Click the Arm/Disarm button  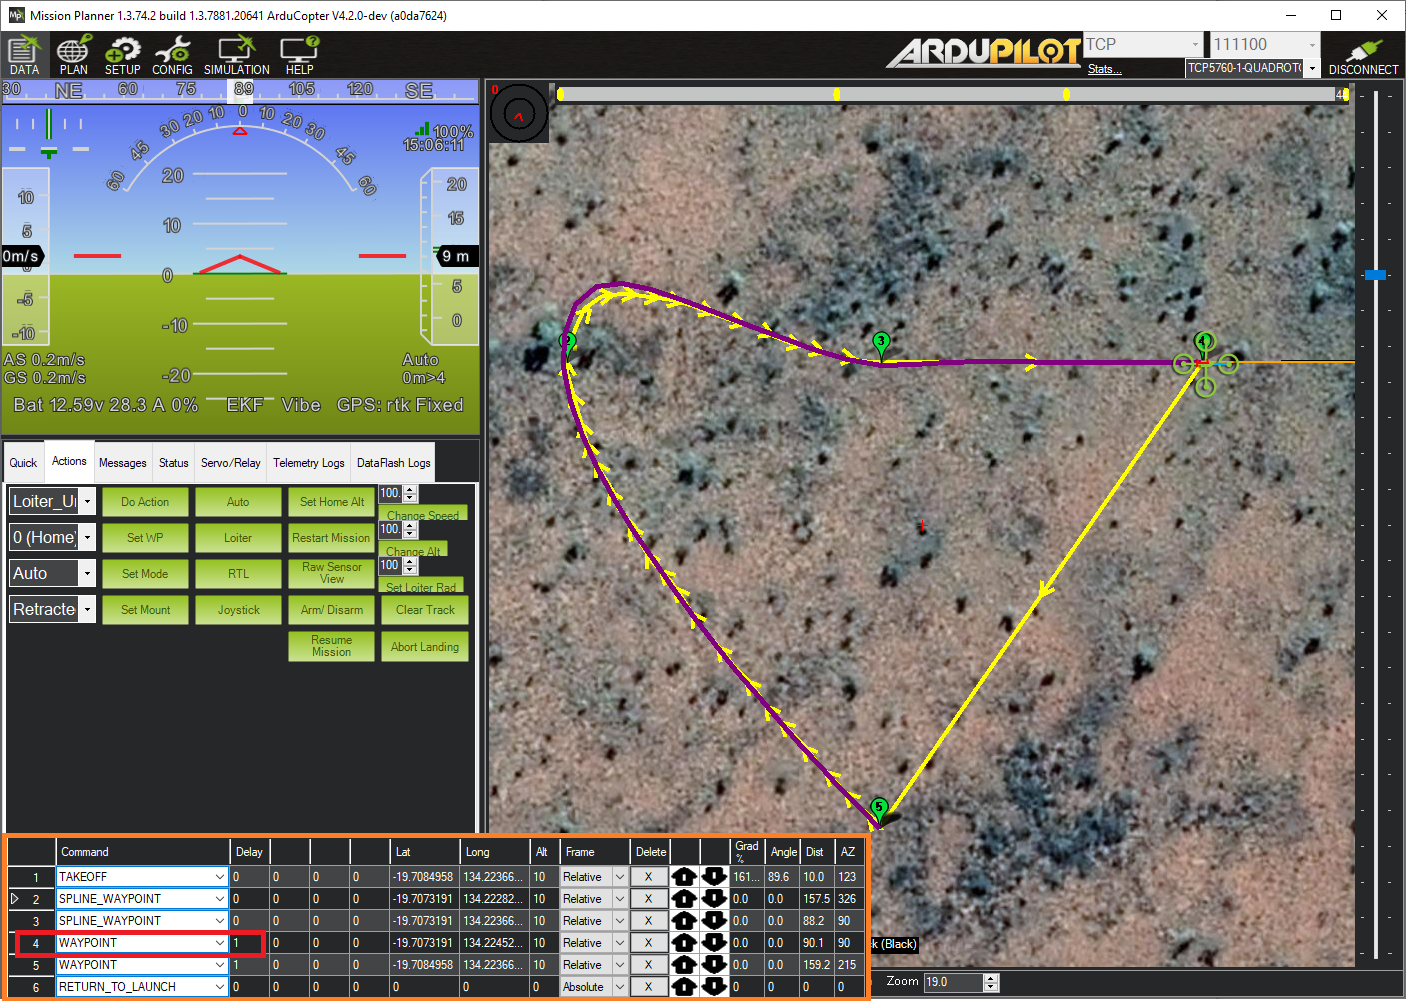click(x=331, y=609)
